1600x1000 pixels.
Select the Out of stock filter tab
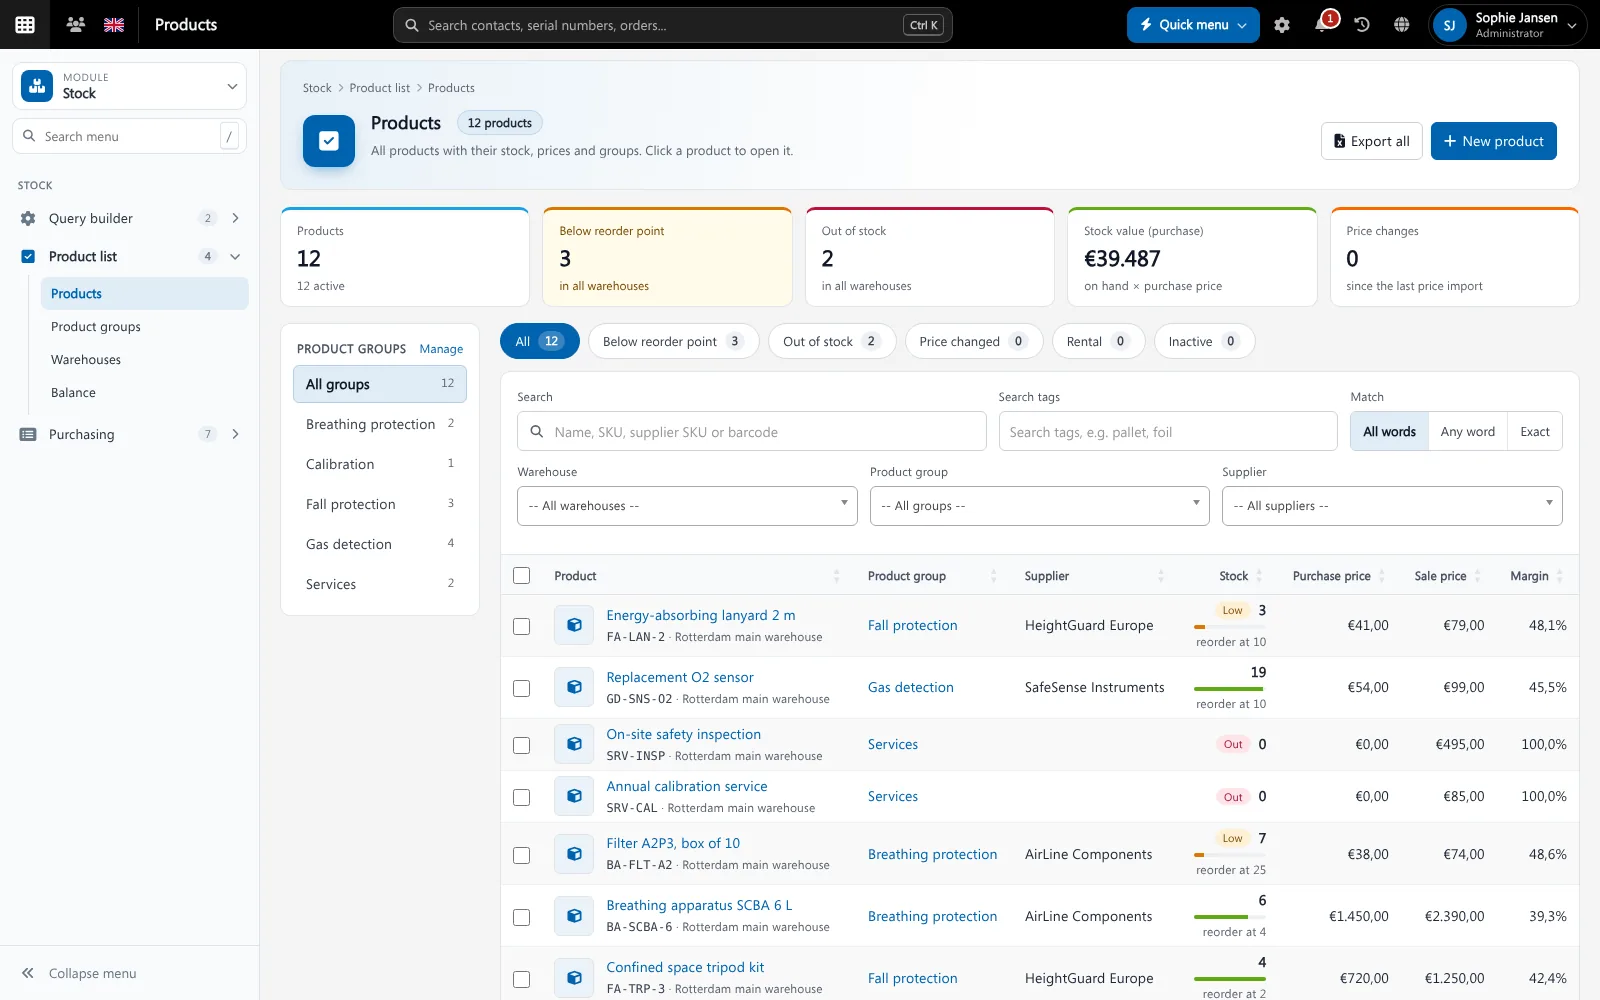(x=832, y=341)
